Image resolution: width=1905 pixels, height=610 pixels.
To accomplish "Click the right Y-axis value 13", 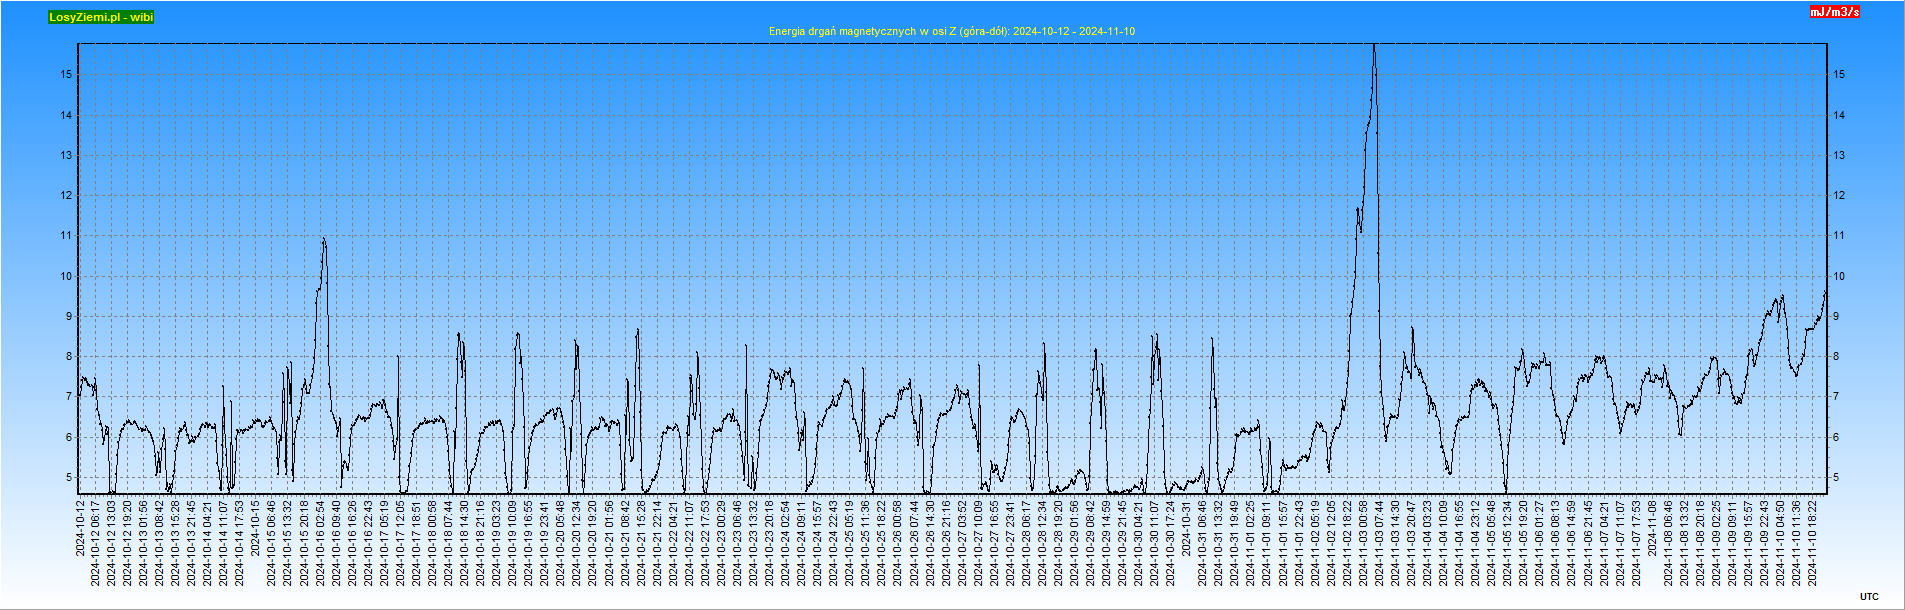I will tap(1838, 155).
